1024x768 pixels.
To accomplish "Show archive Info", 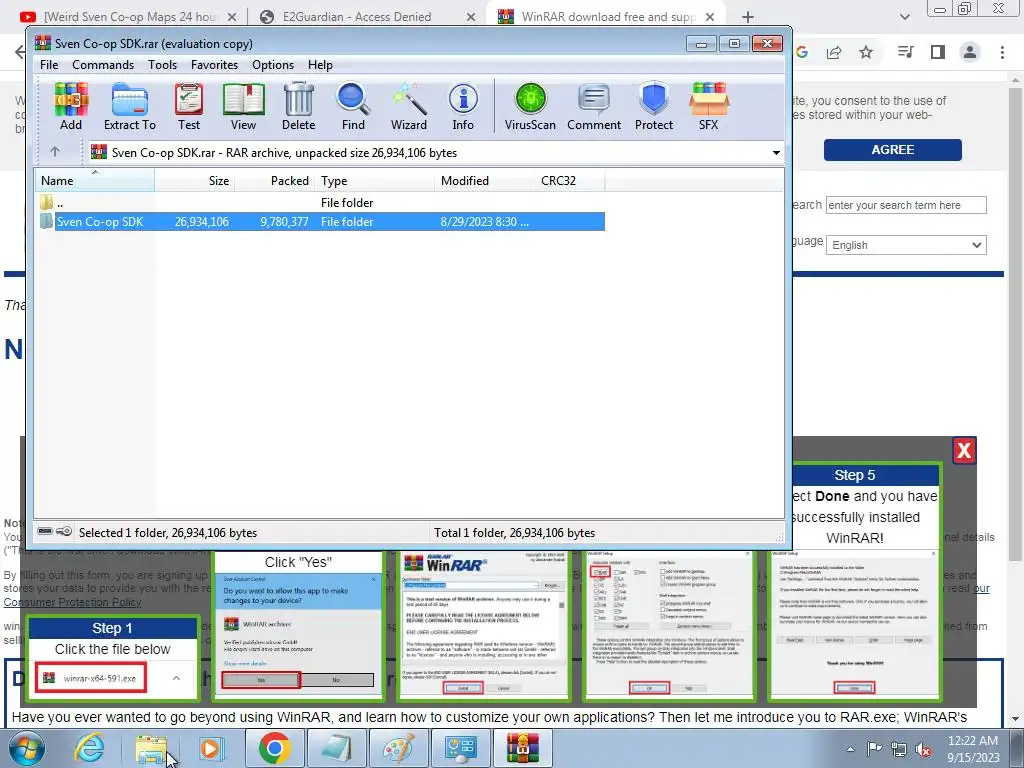I will [463, 106].
